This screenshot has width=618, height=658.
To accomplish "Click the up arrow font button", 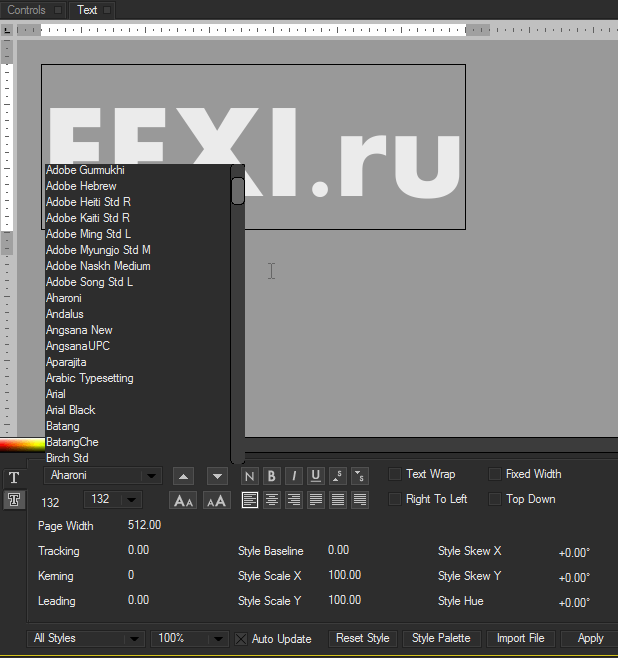I will coord(183,476).
